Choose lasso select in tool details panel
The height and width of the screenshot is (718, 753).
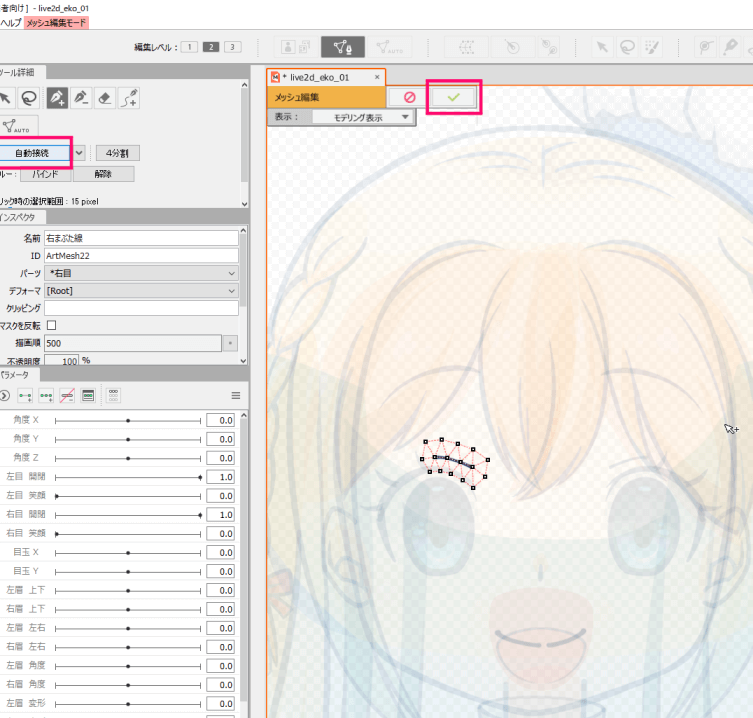(29, 98)
